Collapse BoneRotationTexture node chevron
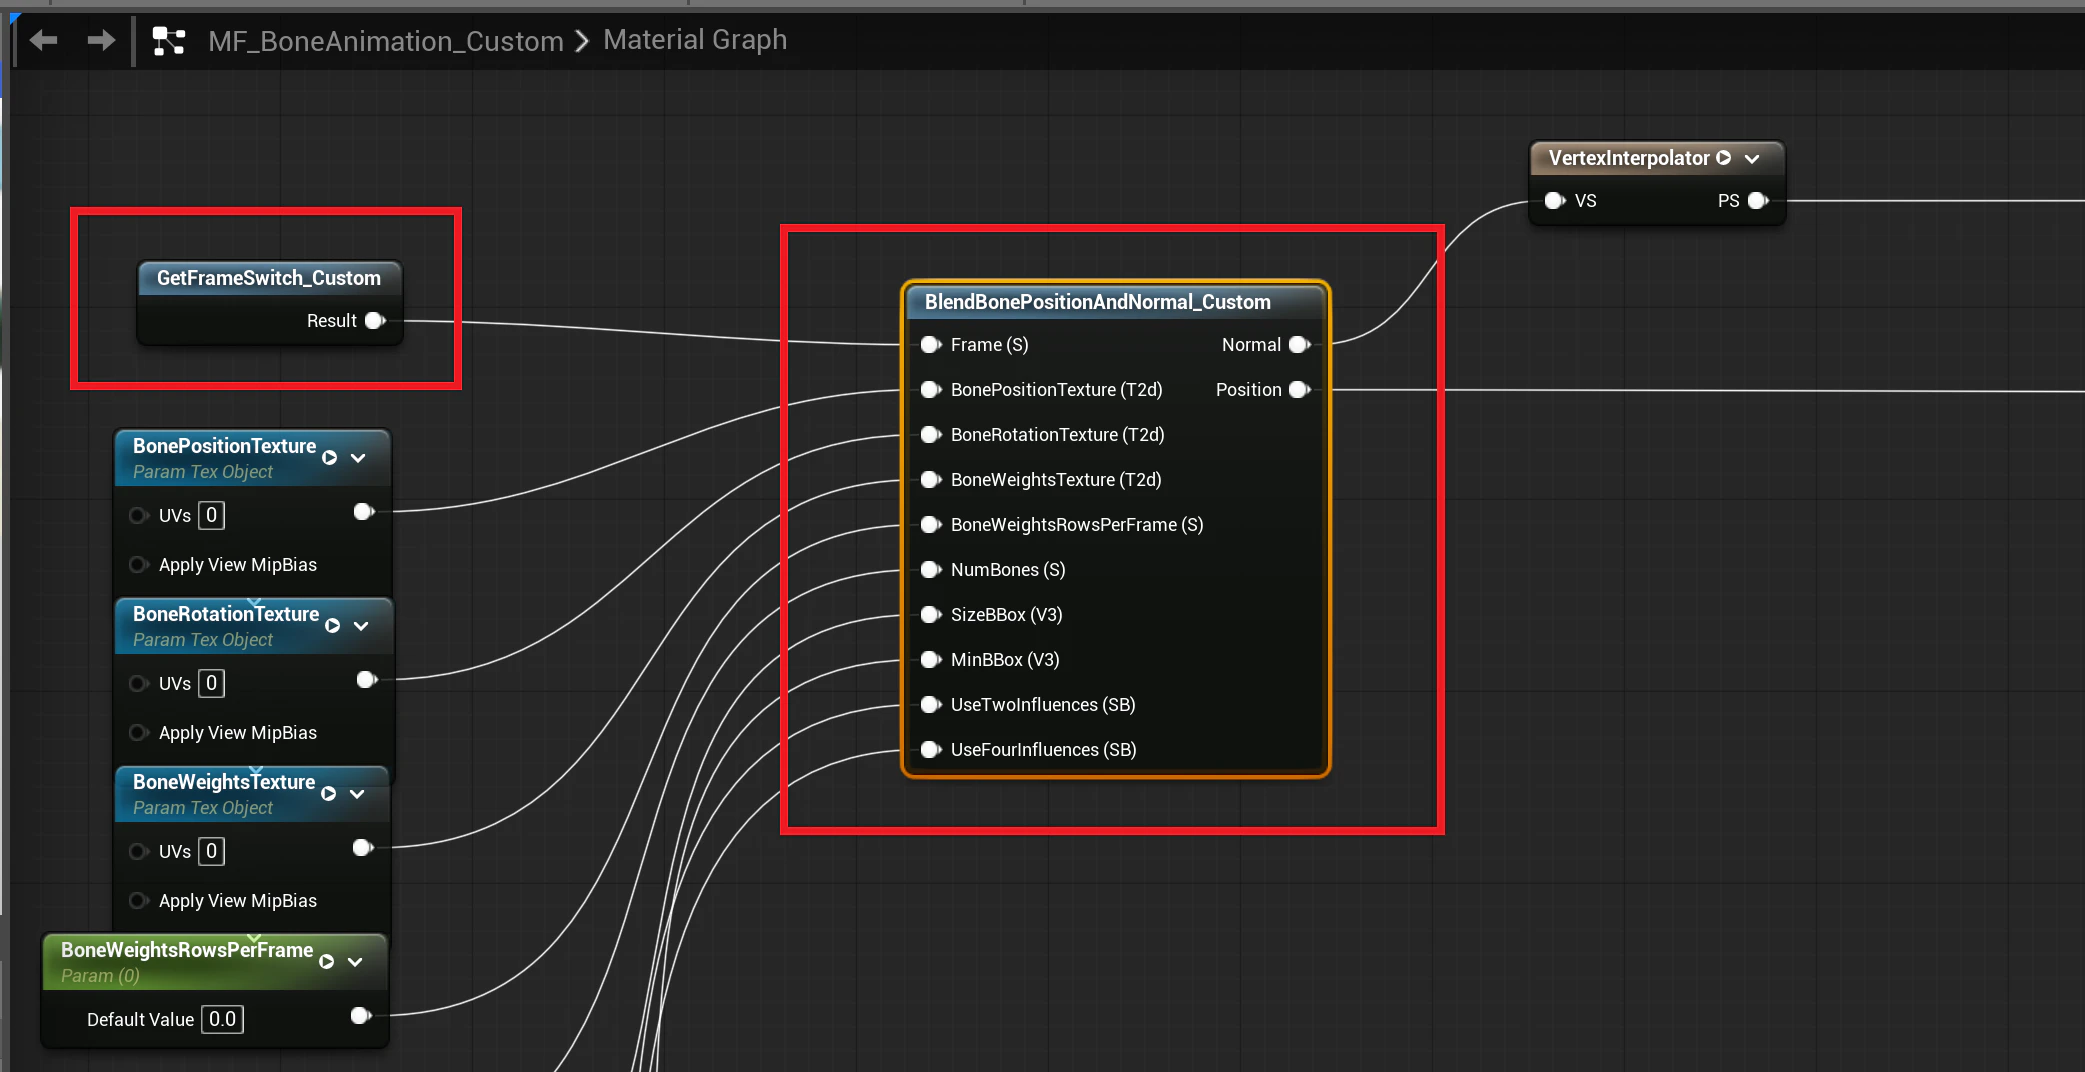This screenshot has height=1072, width=2085. point(361,626)
